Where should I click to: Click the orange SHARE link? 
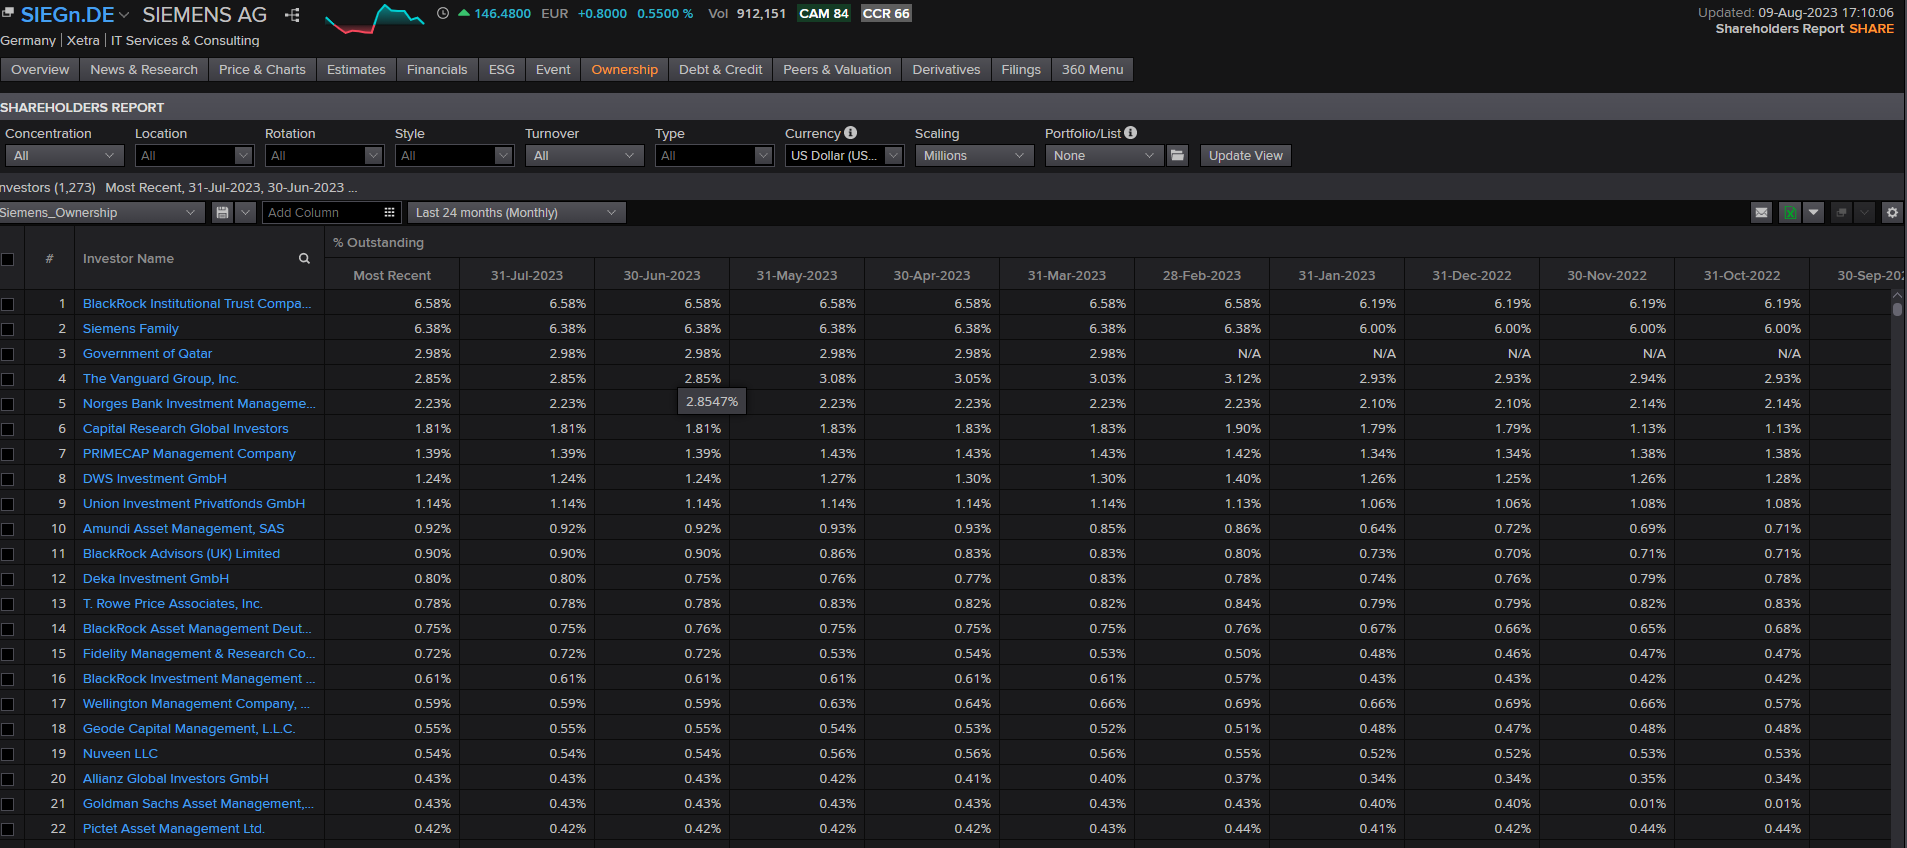click(1871, 28)
